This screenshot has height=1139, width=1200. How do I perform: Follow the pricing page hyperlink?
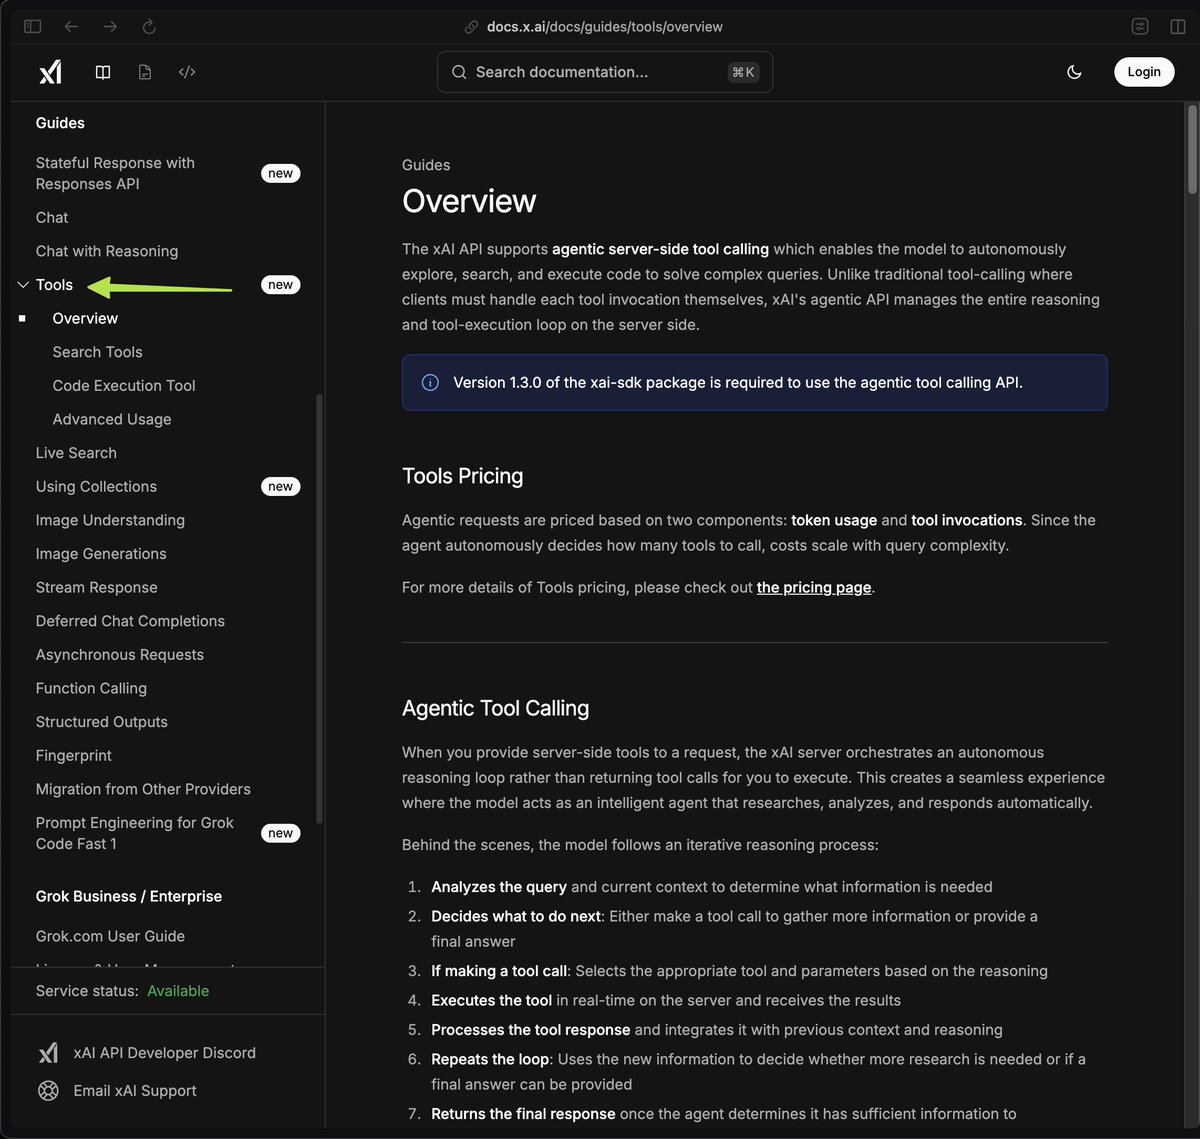click(814, 588)
